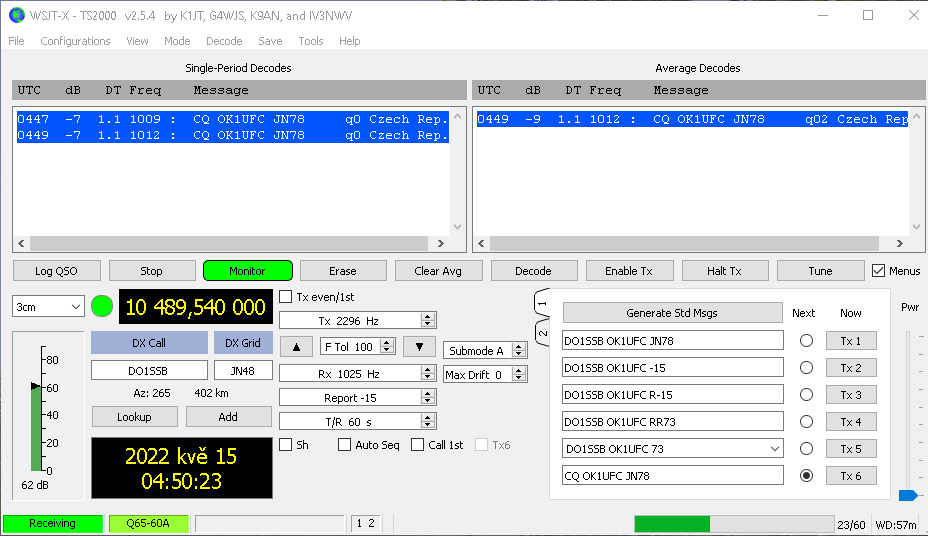
Task: Open the Configurations menu
Action: pos(75,41)
